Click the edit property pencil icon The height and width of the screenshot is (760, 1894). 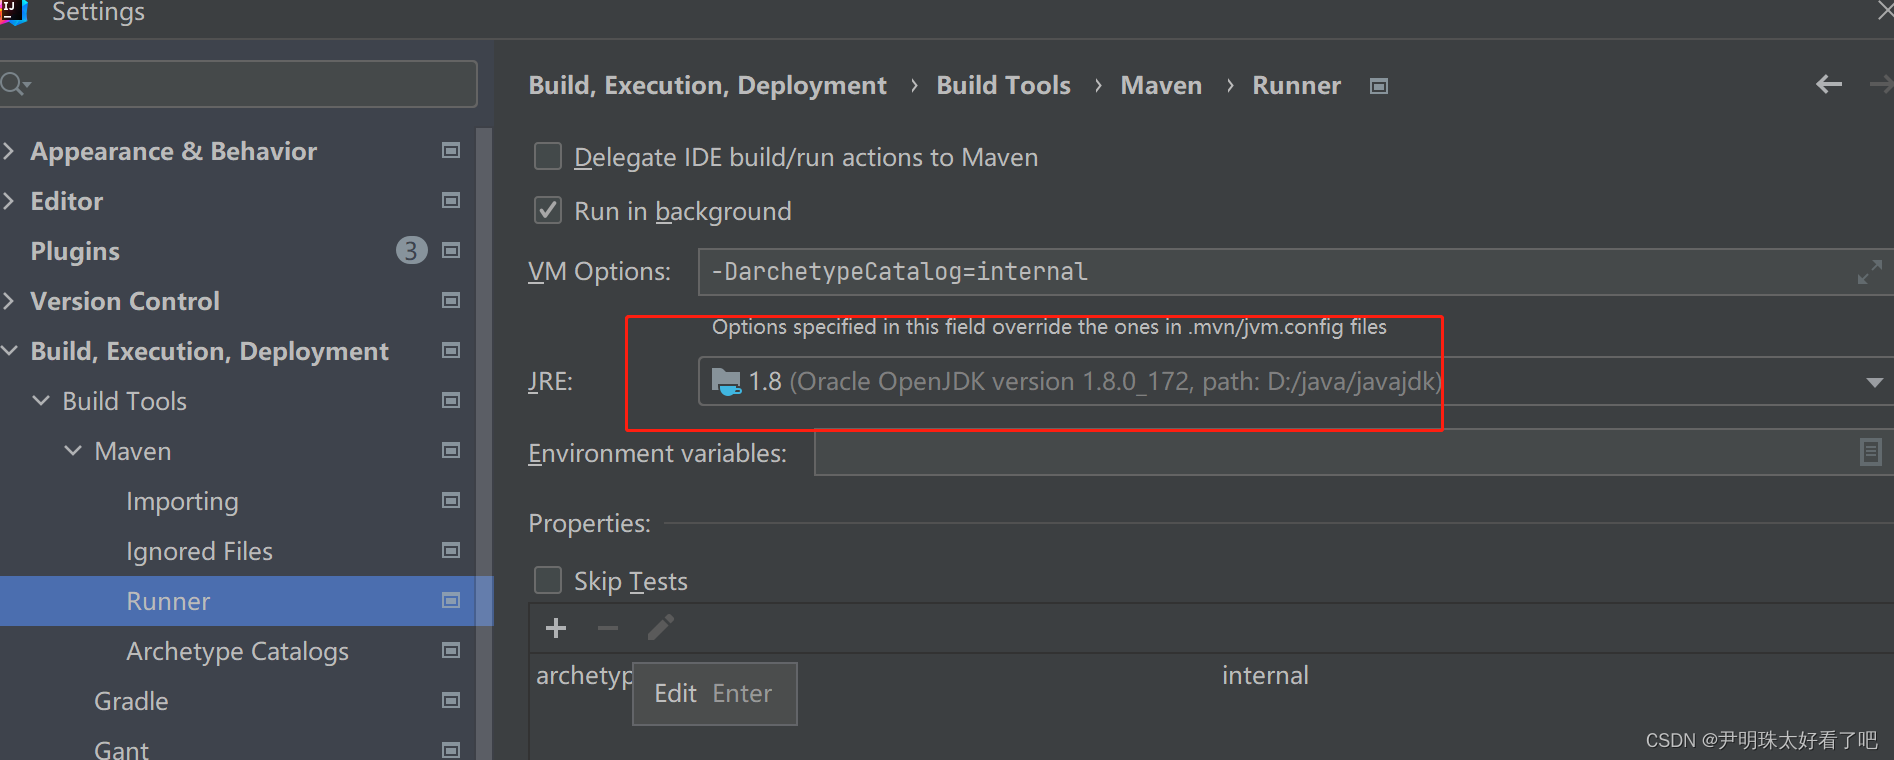tap(660, 628)
